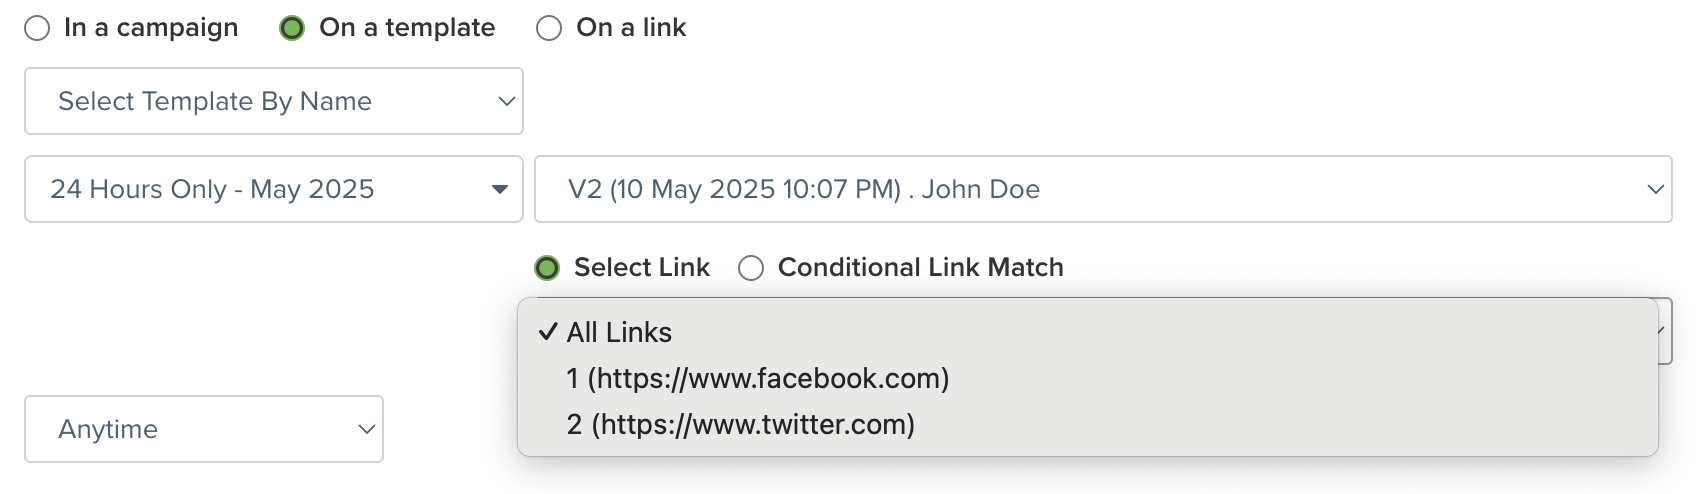Select the 'In a campaign' radio button
This screenshot has height=494, width=1696.
tap(37, 28)
